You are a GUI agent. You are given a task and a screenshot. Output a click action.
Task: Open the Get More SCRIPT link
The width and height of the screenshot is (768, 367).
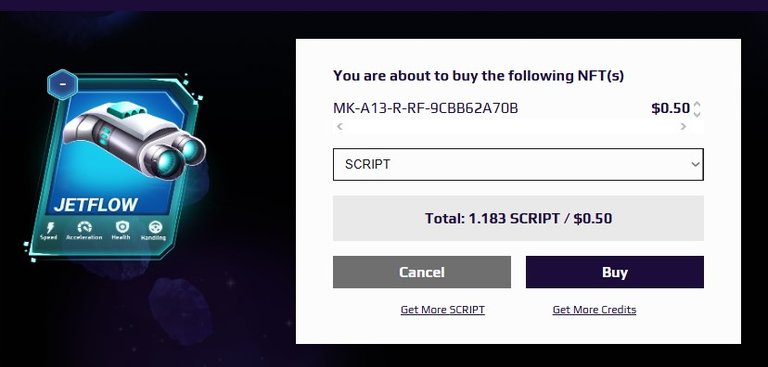point(443,310)
